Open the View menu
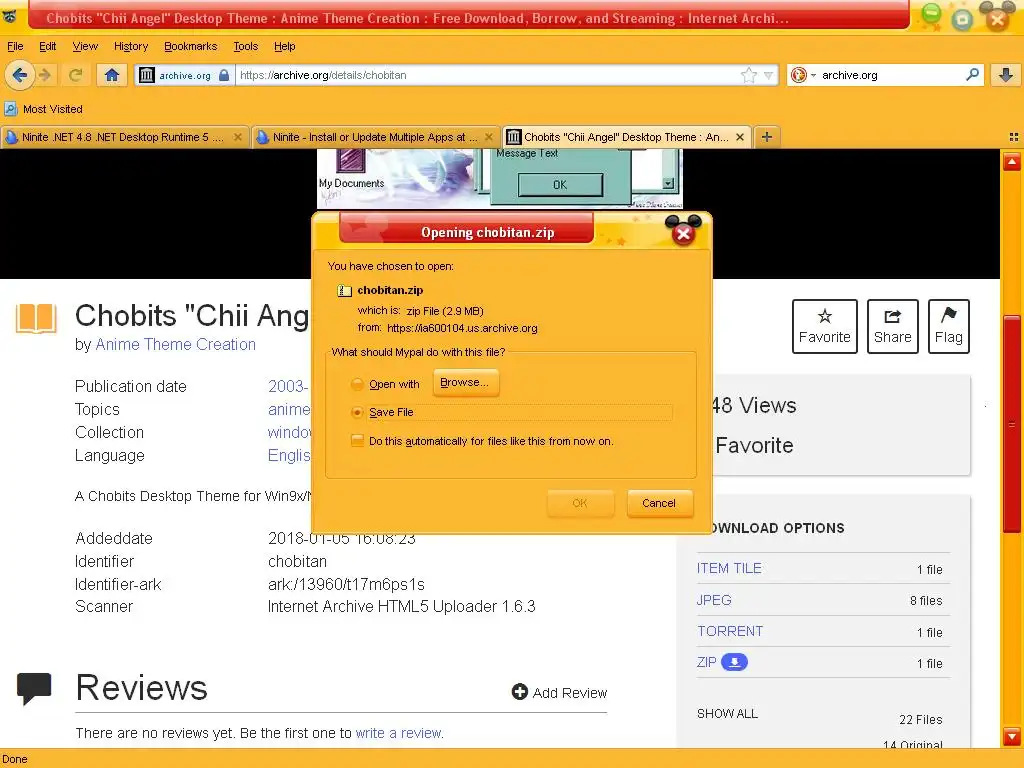 tap(85, 46)
